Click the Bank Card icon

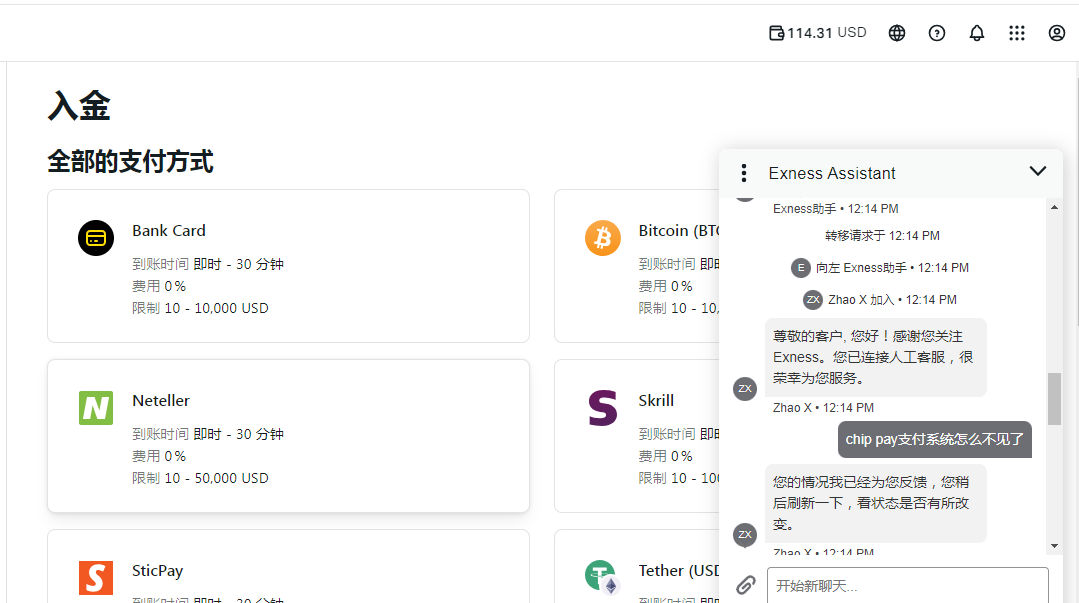(96, 238)
